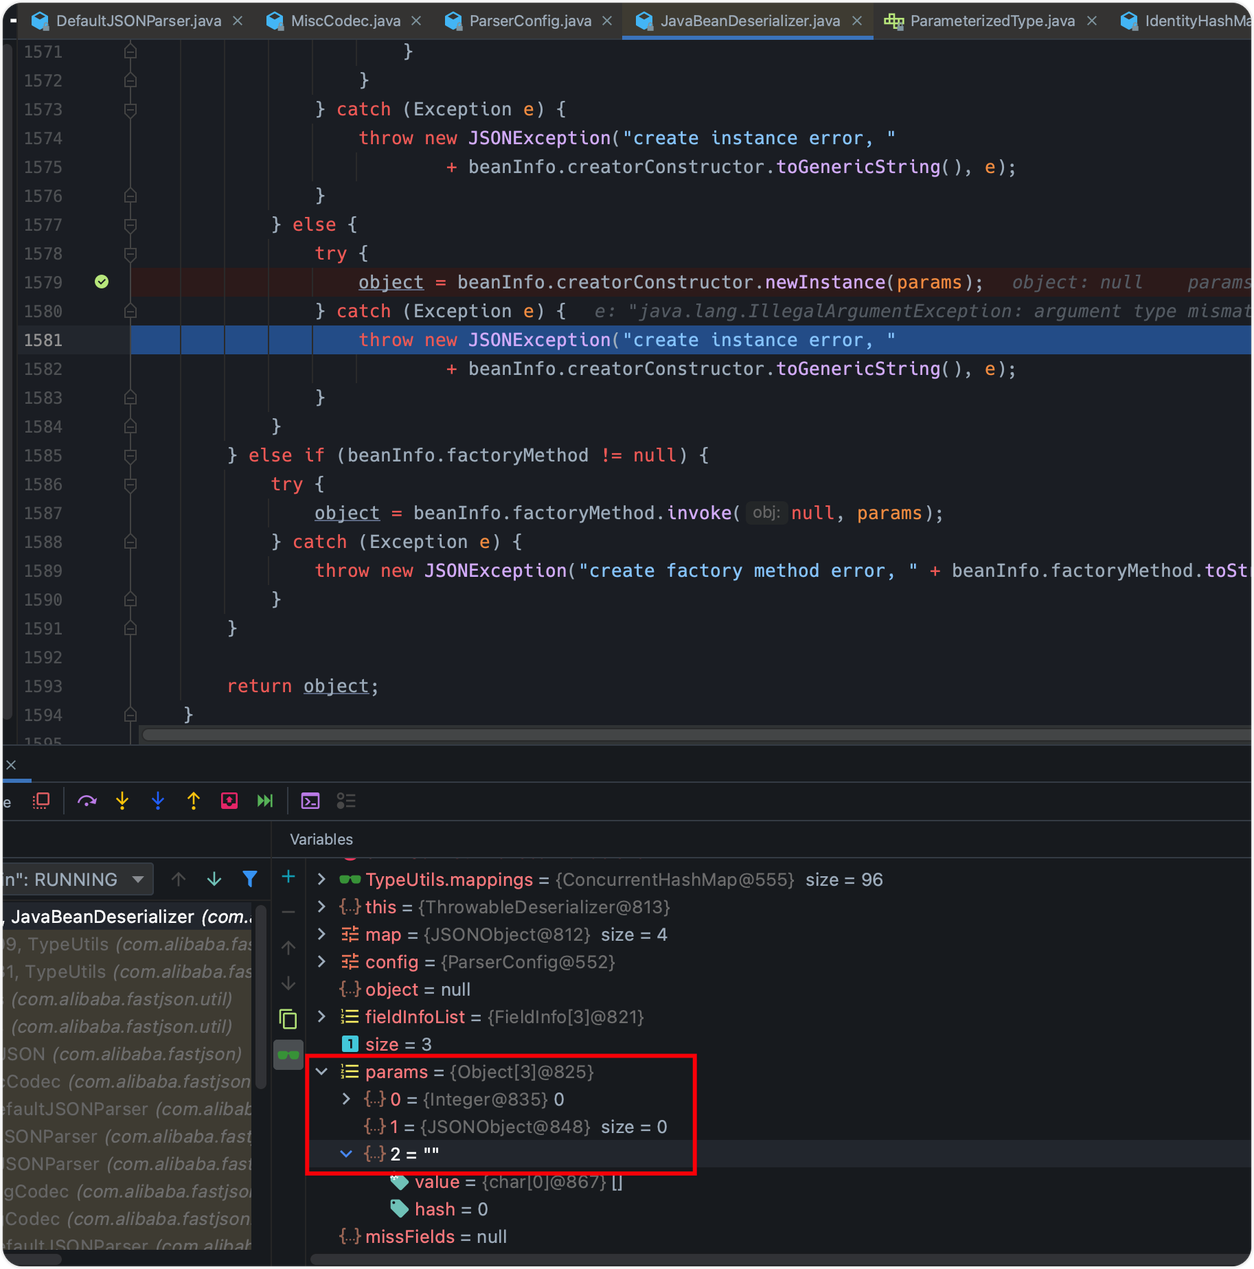Click the move watch down arrow
This screenshot has height=1269, width=1254.
288,983
